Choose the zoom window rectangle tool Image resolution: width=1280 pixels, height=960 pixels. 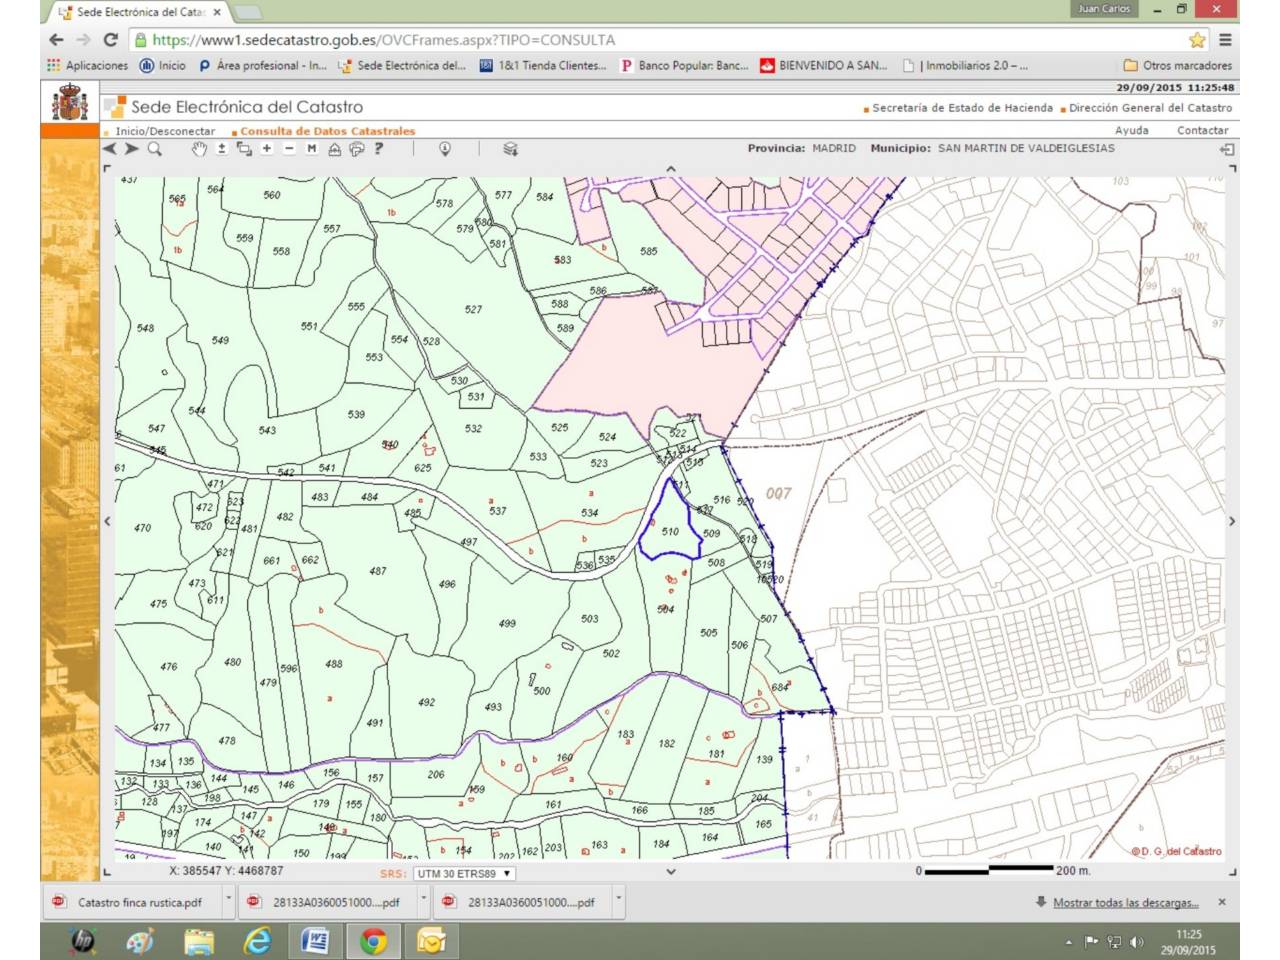[244, 149]
